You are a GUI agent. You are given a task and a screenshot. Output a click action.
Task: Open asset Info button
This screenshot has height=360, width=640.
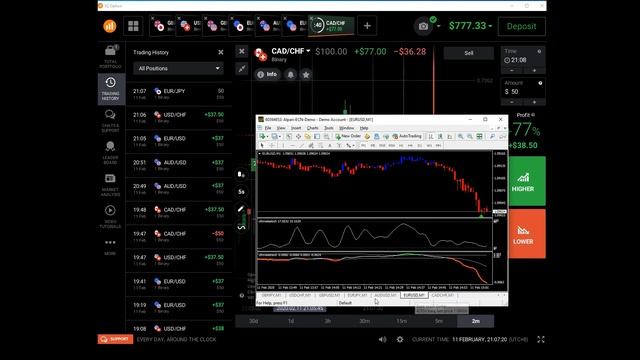click(268, 75)
